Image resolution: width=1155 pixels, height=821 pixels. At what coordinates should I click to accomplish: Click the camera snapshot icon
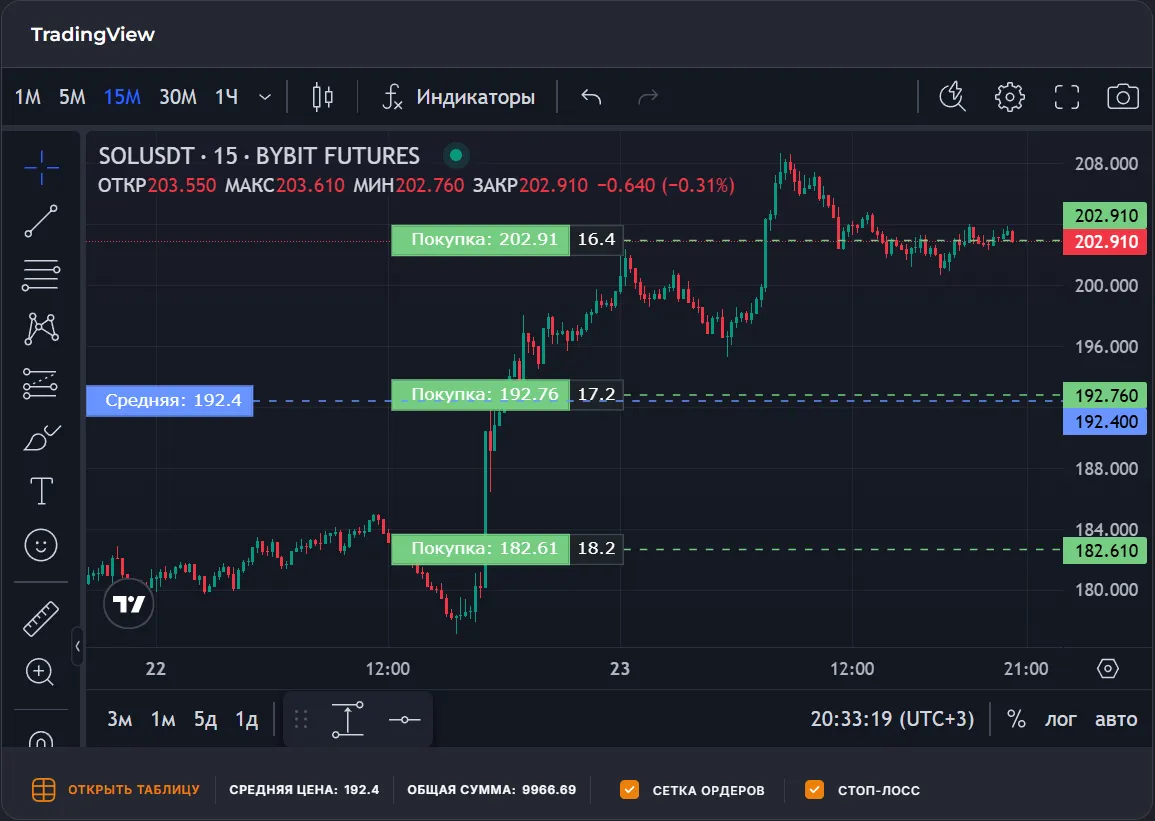point(1123,97)
